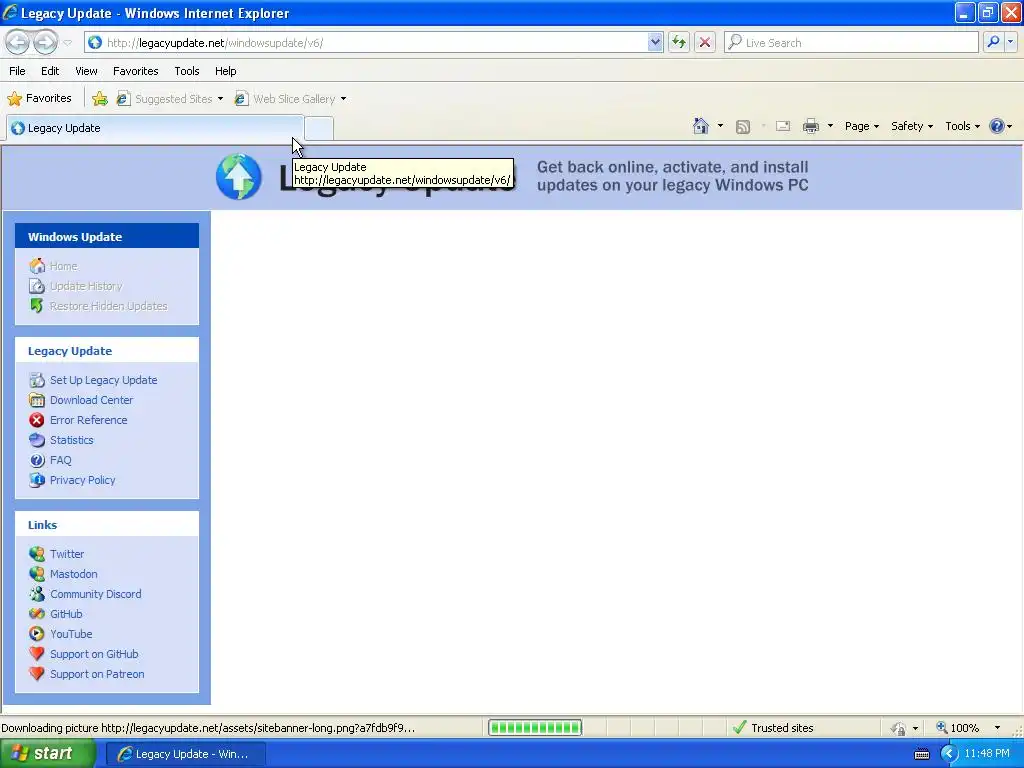Open the FAQ link
The image size is (1024, 768).
(60, 460)
